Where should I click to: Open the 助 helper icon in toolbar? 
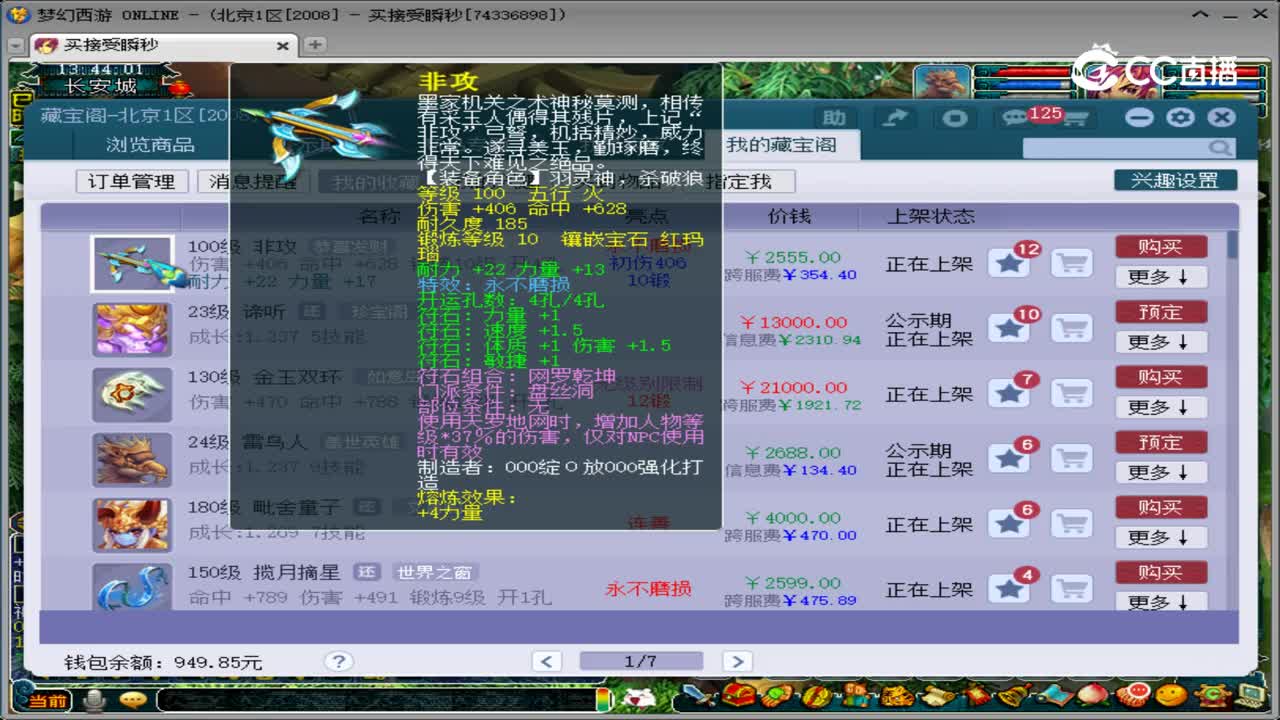coord(834,118)
